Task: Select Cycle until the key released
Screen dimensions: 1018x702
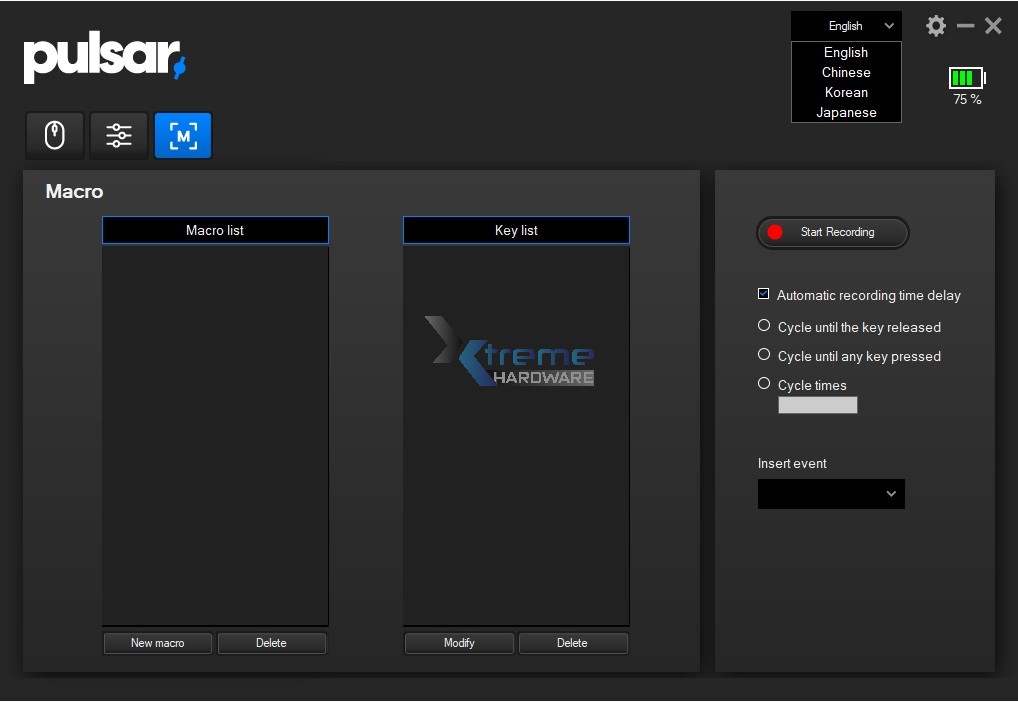Action: [x=764, y=326]
